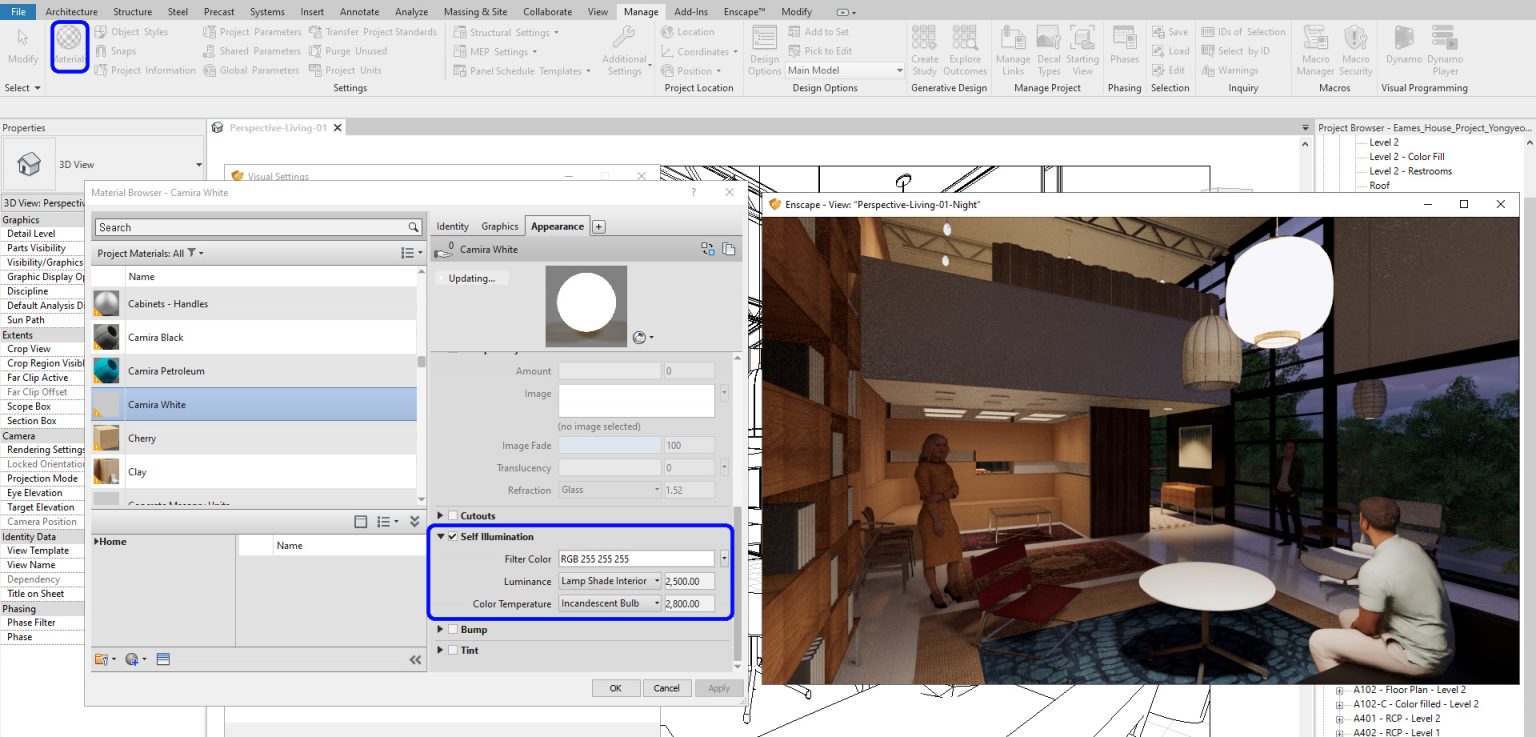Image resolution: width=1536 pixels, height=737 pixels.
Task: Click the Phases tool icon
Action: pyautogui.click(x=1124, y=42)
